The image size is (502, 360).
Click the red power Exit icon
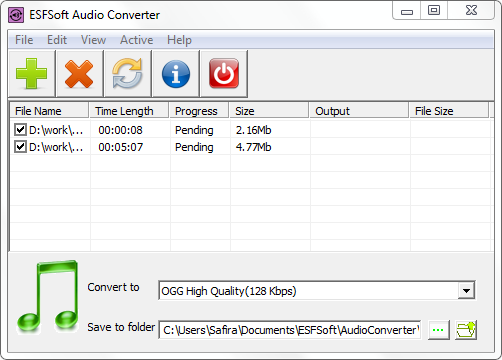pyautogui.click(x=224, y=74)
